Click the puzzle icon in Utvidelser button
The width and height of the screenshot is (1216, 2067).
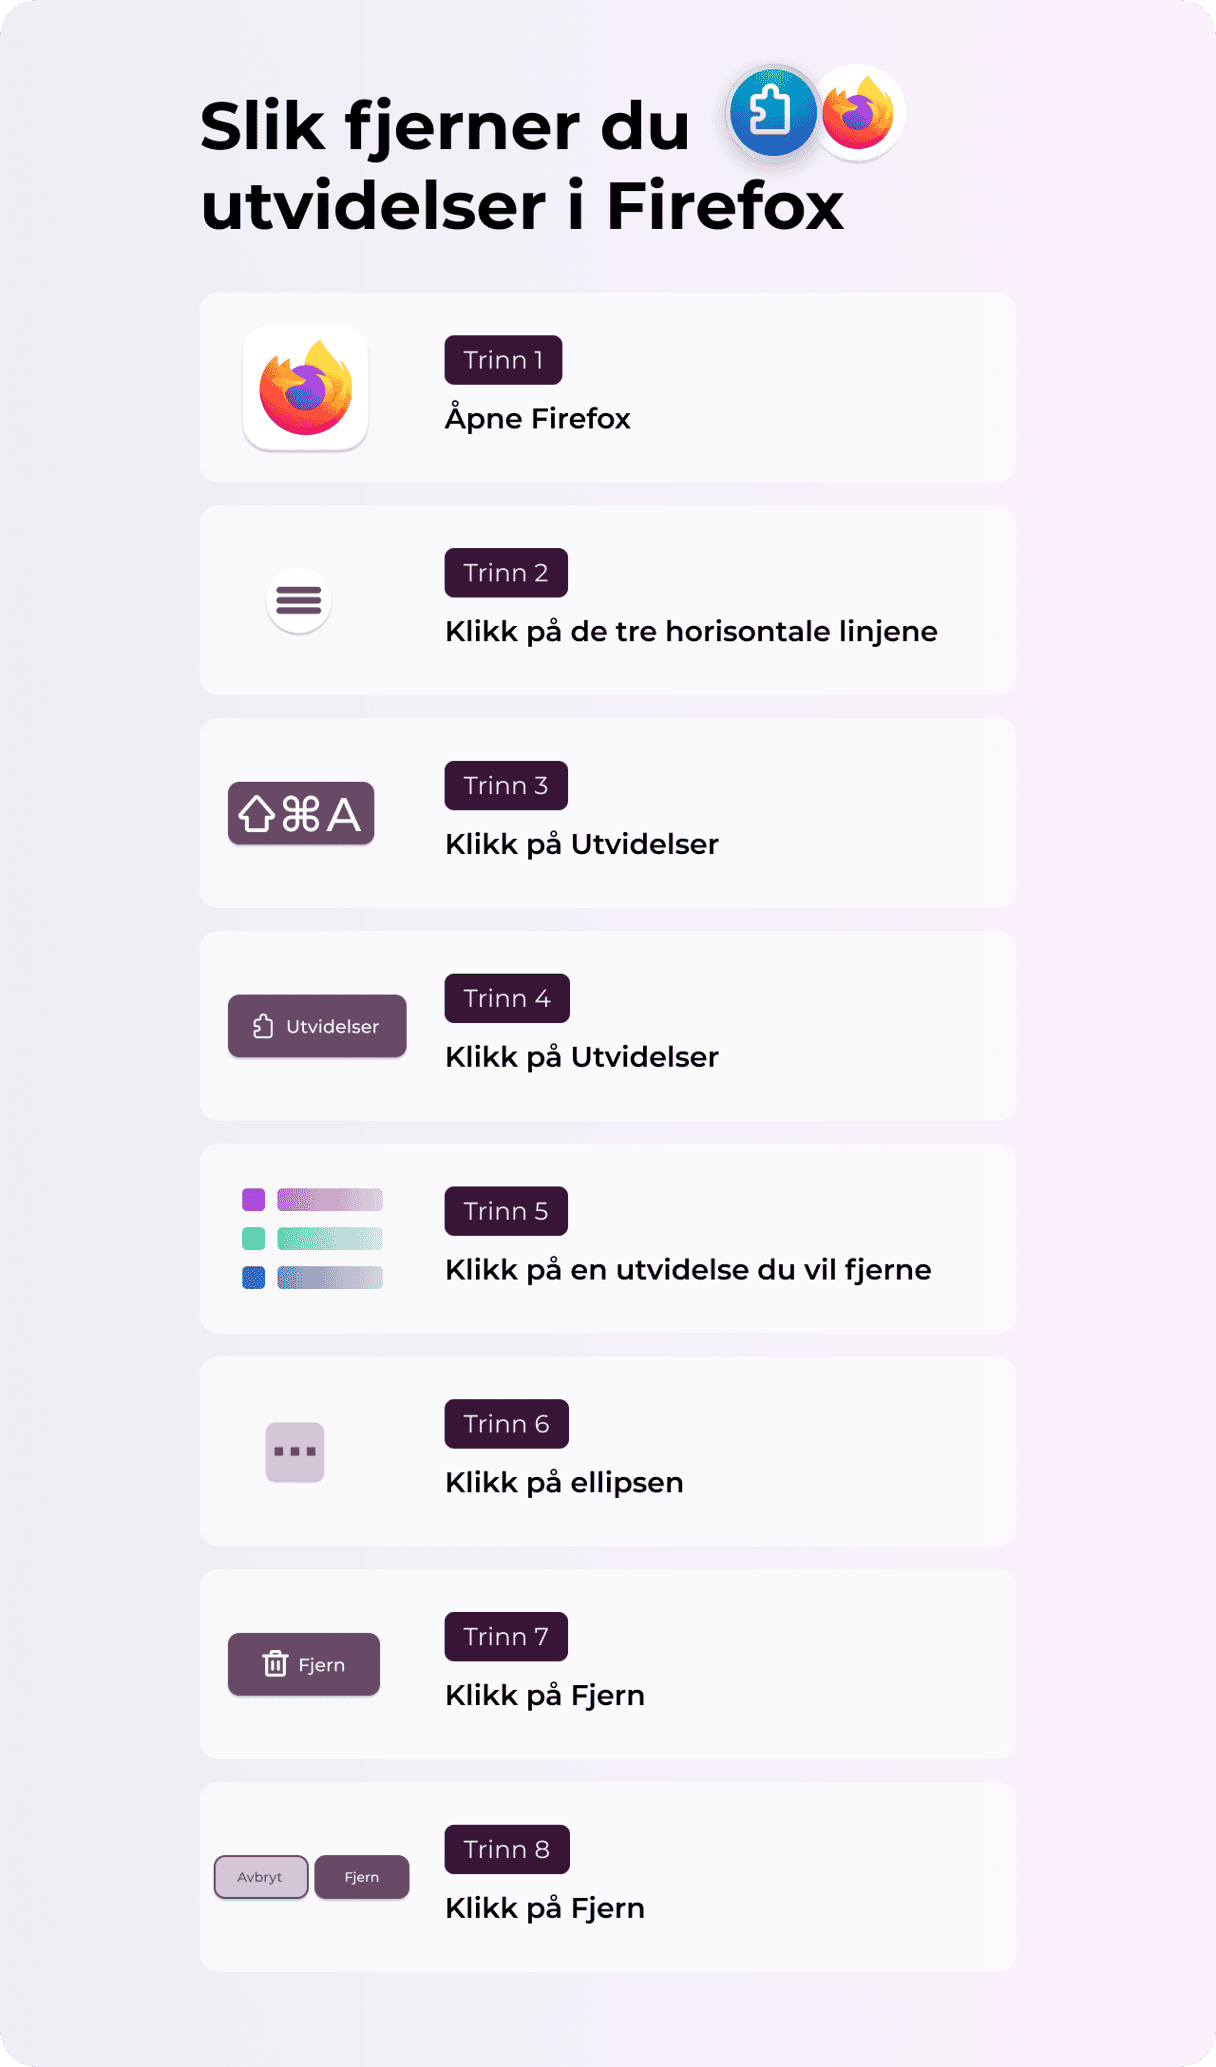click(263, 1026)
